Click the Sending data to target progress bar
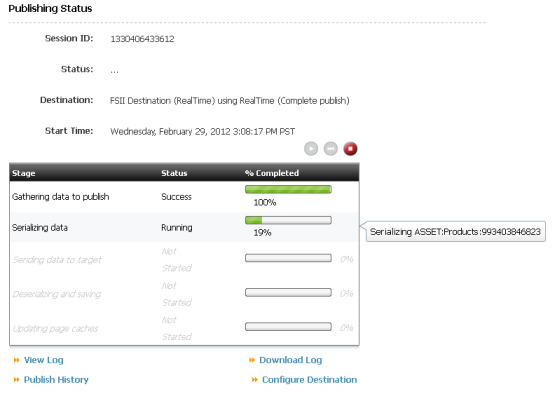 [288, 258]
